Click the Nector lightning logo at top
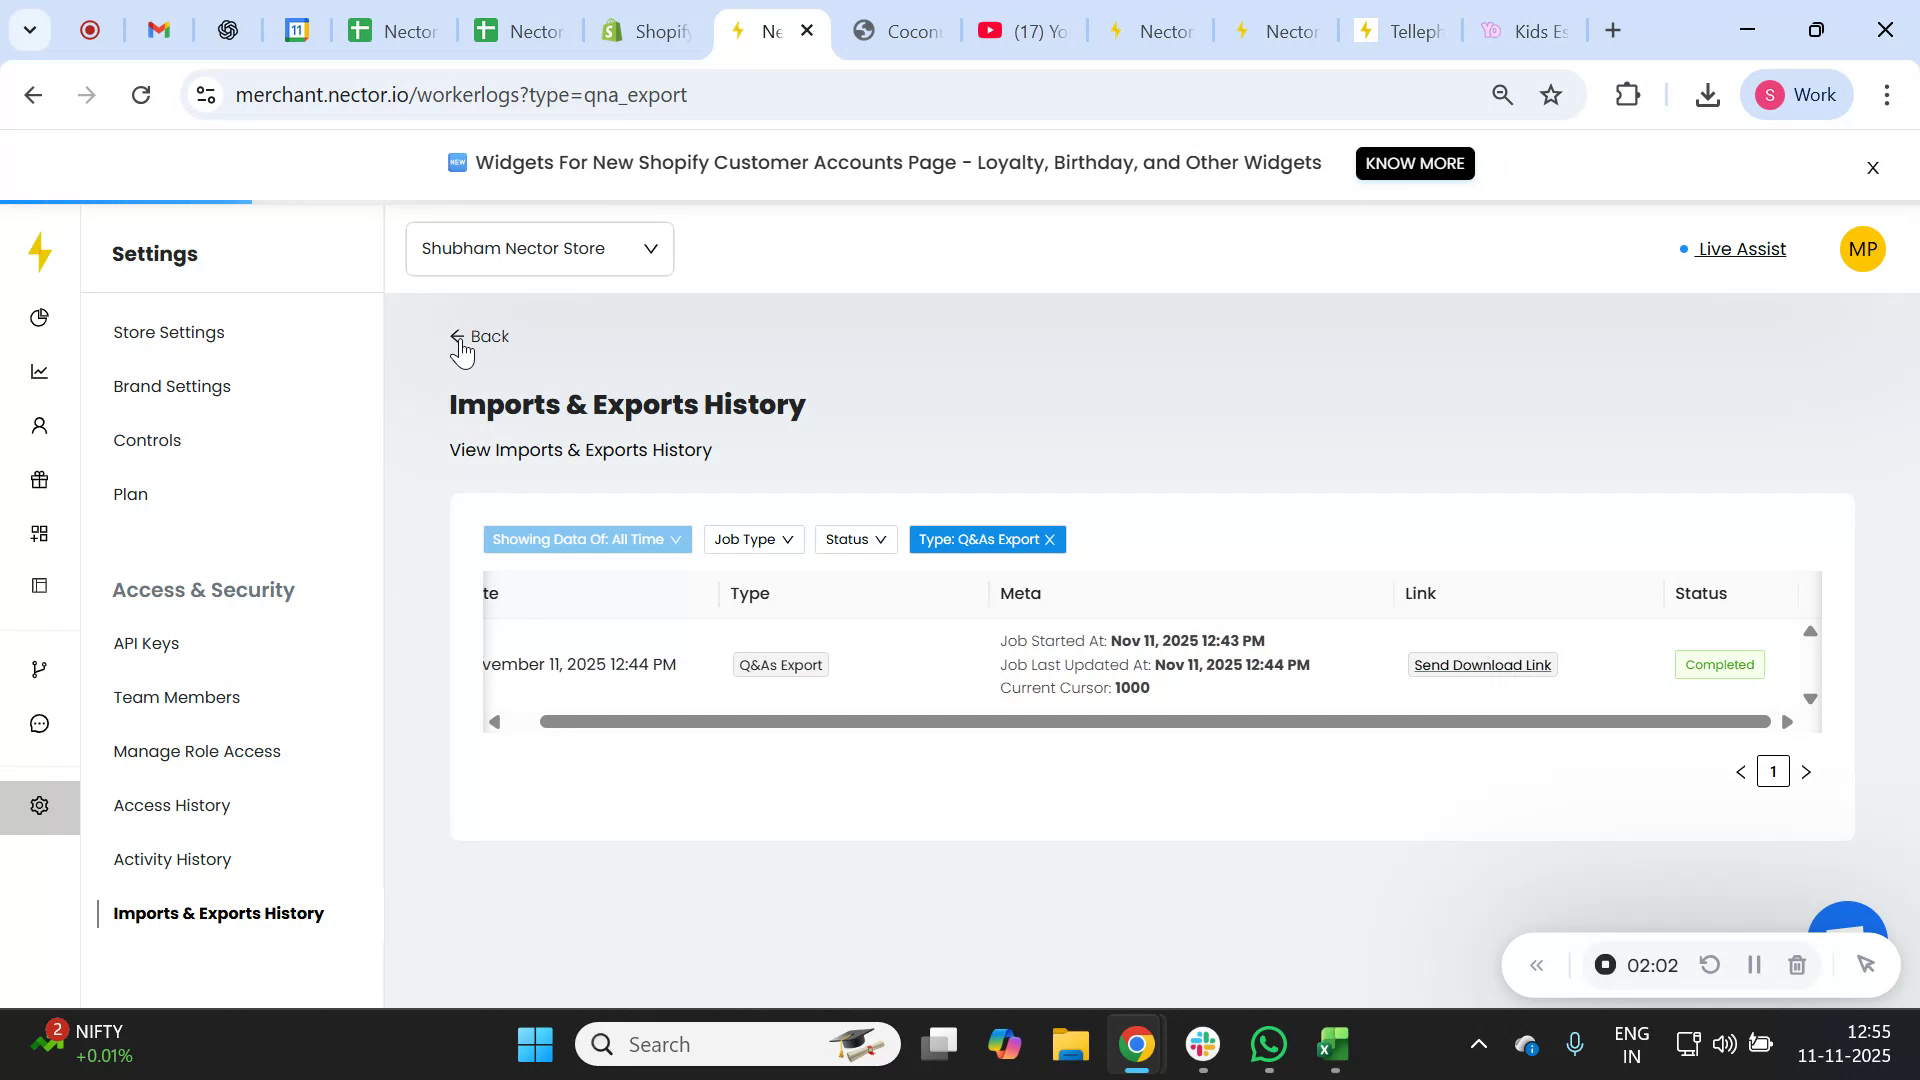The height and width of the screenshot is (1080, 1920). point(40,253)
